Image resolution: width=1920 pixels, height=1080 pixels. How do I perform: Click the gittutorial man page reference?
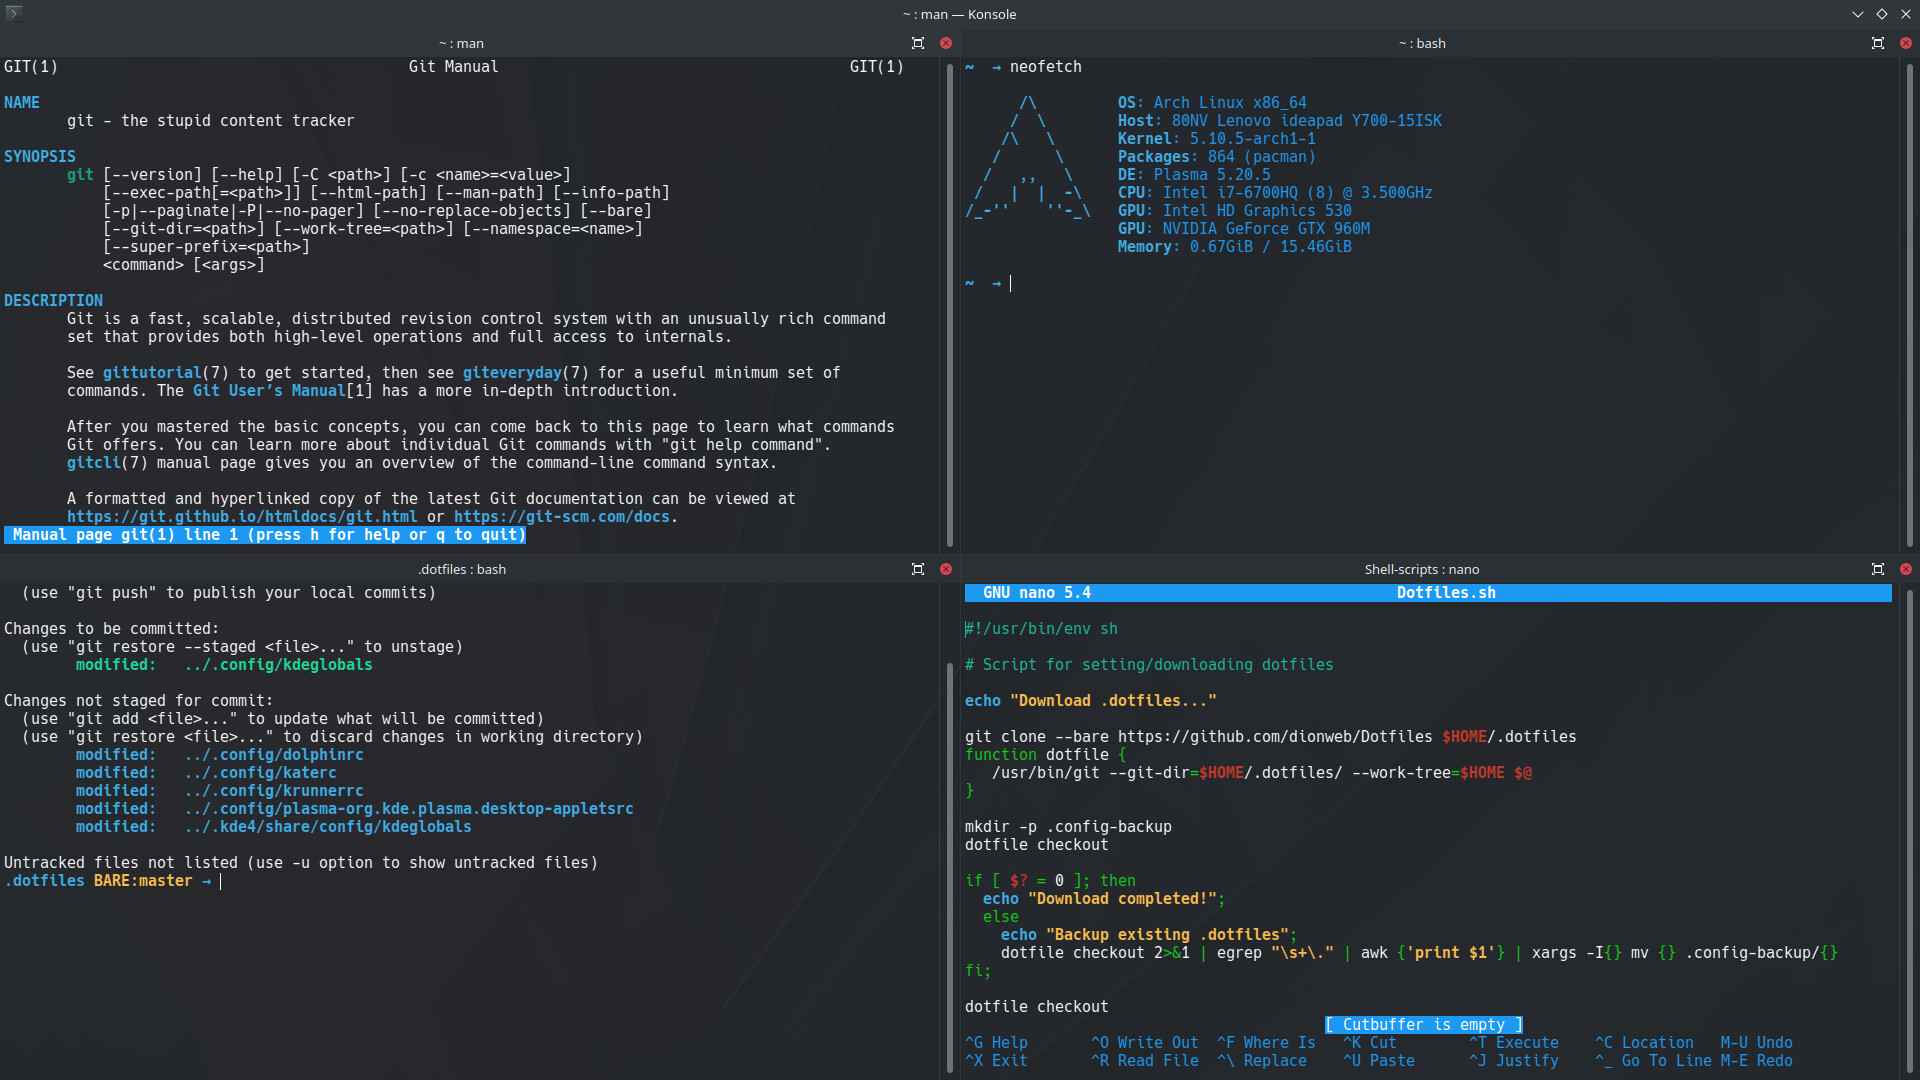pyautogui.click(x=152, y=373)
